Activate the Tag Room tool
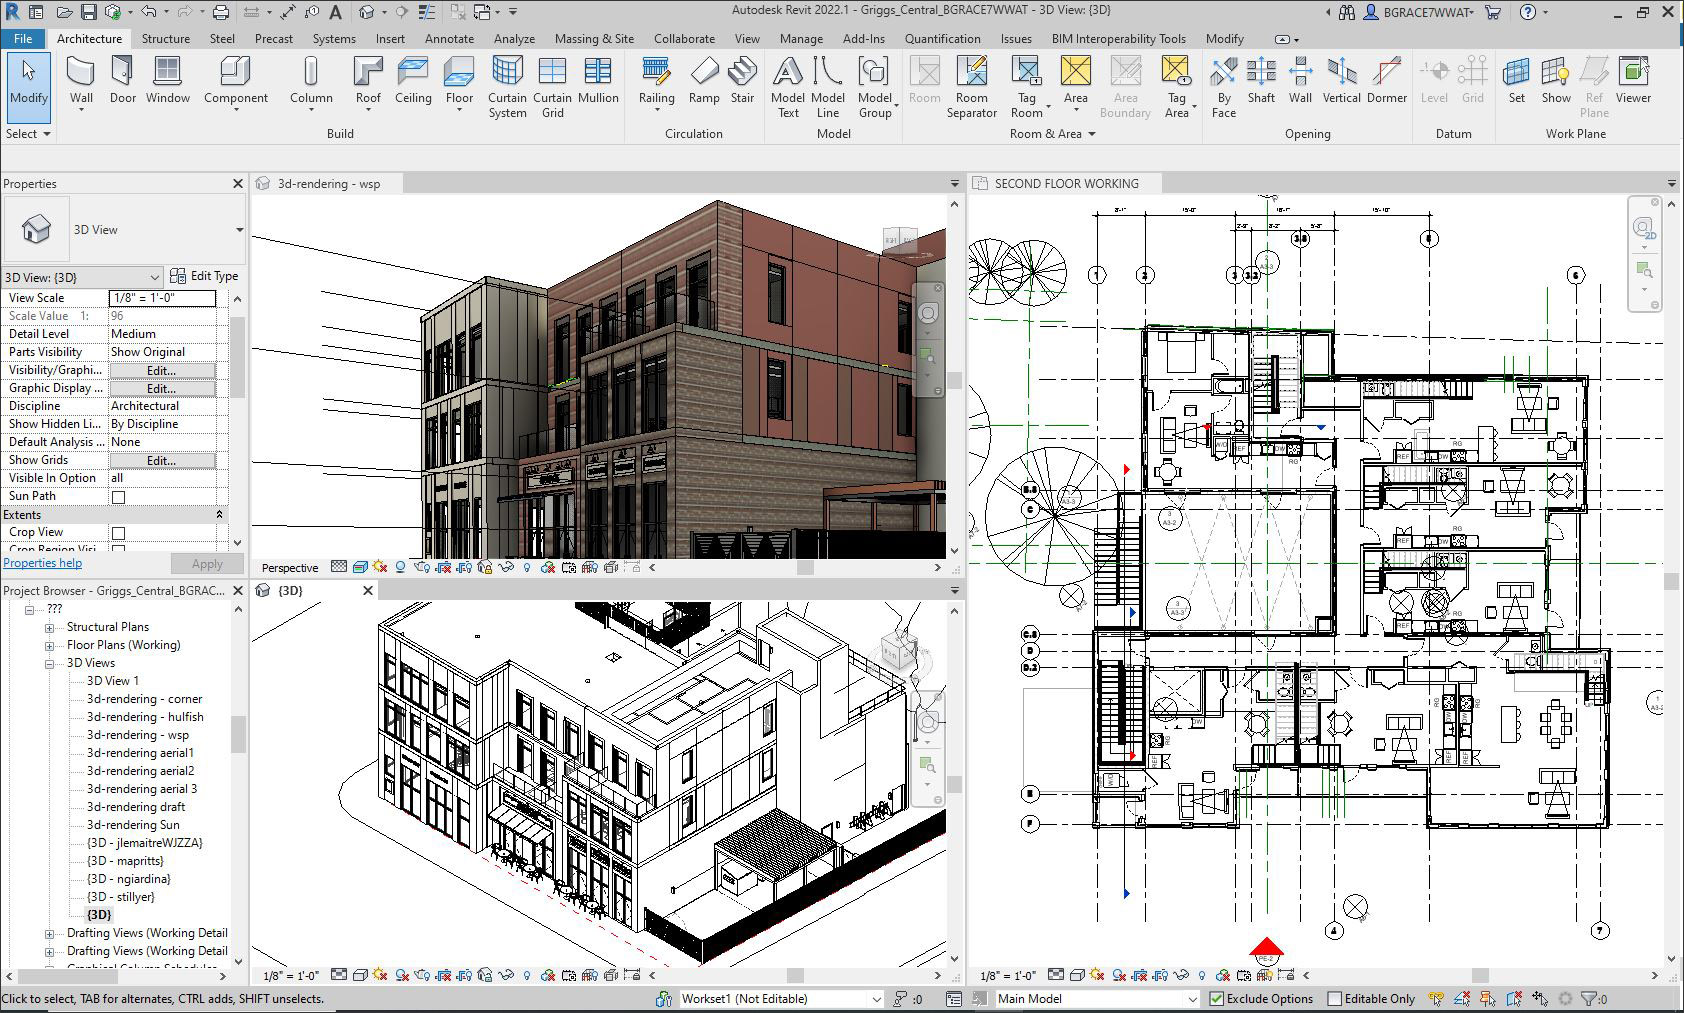This screenshot has width=1684, height=1013. click(x=1027, y=87)
